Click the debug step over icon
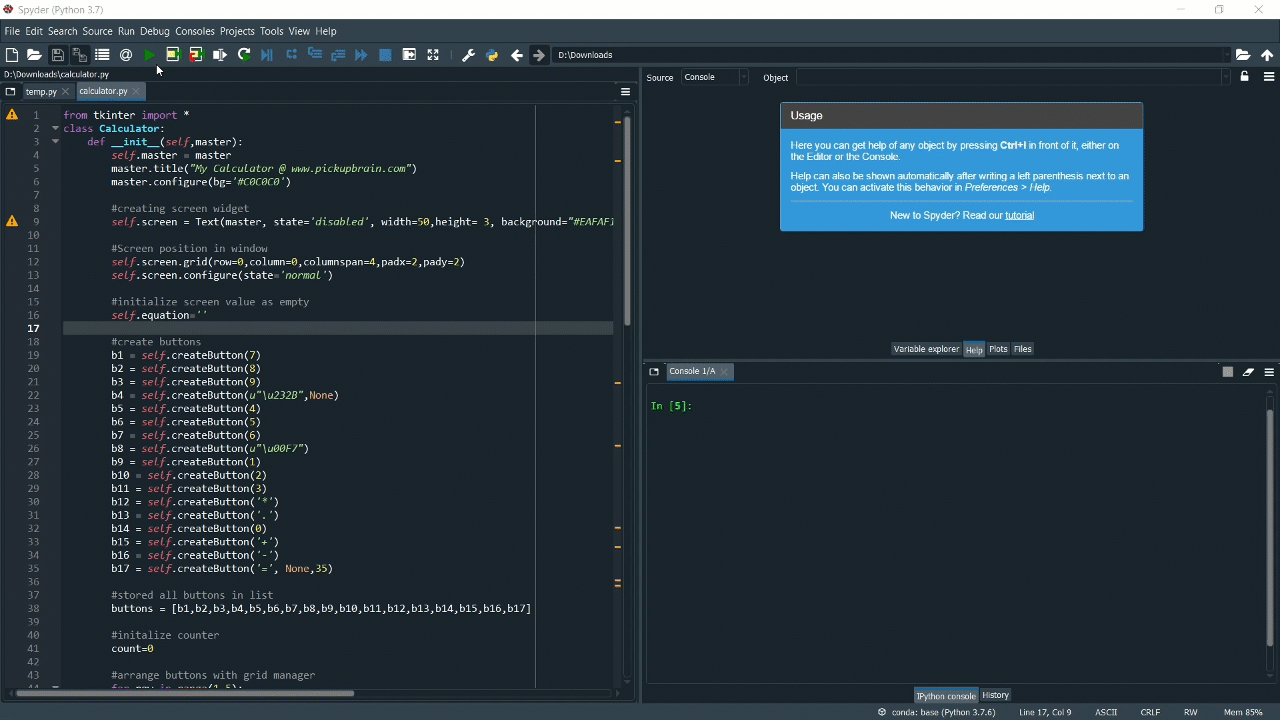Image resolution: width=1280 pixels, height=720 pixels. click(291, 55)
